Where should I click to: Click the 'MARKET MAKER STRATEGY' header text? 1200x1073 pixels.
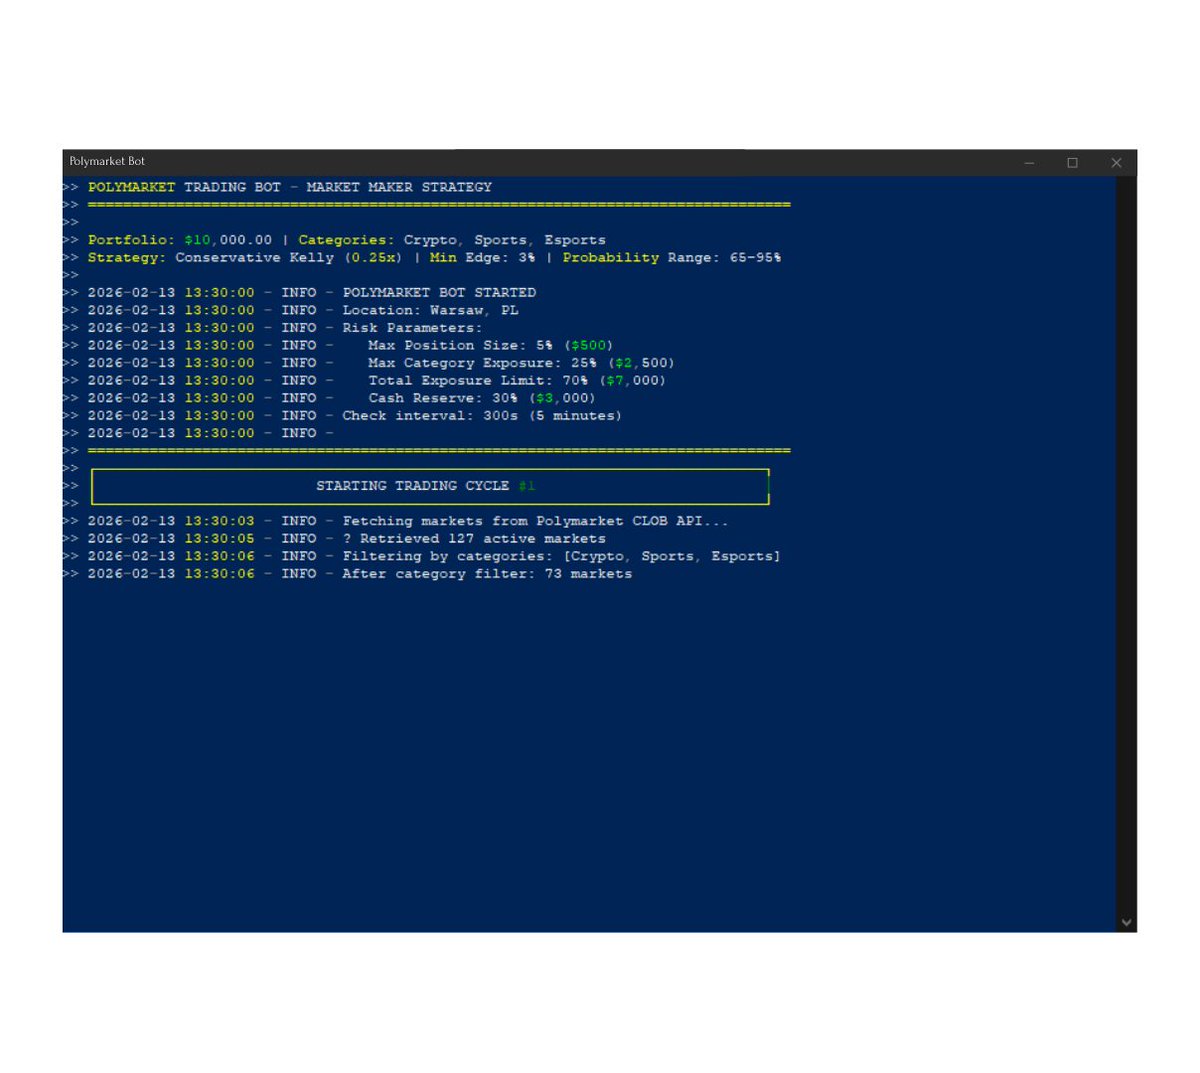point(399,187)
